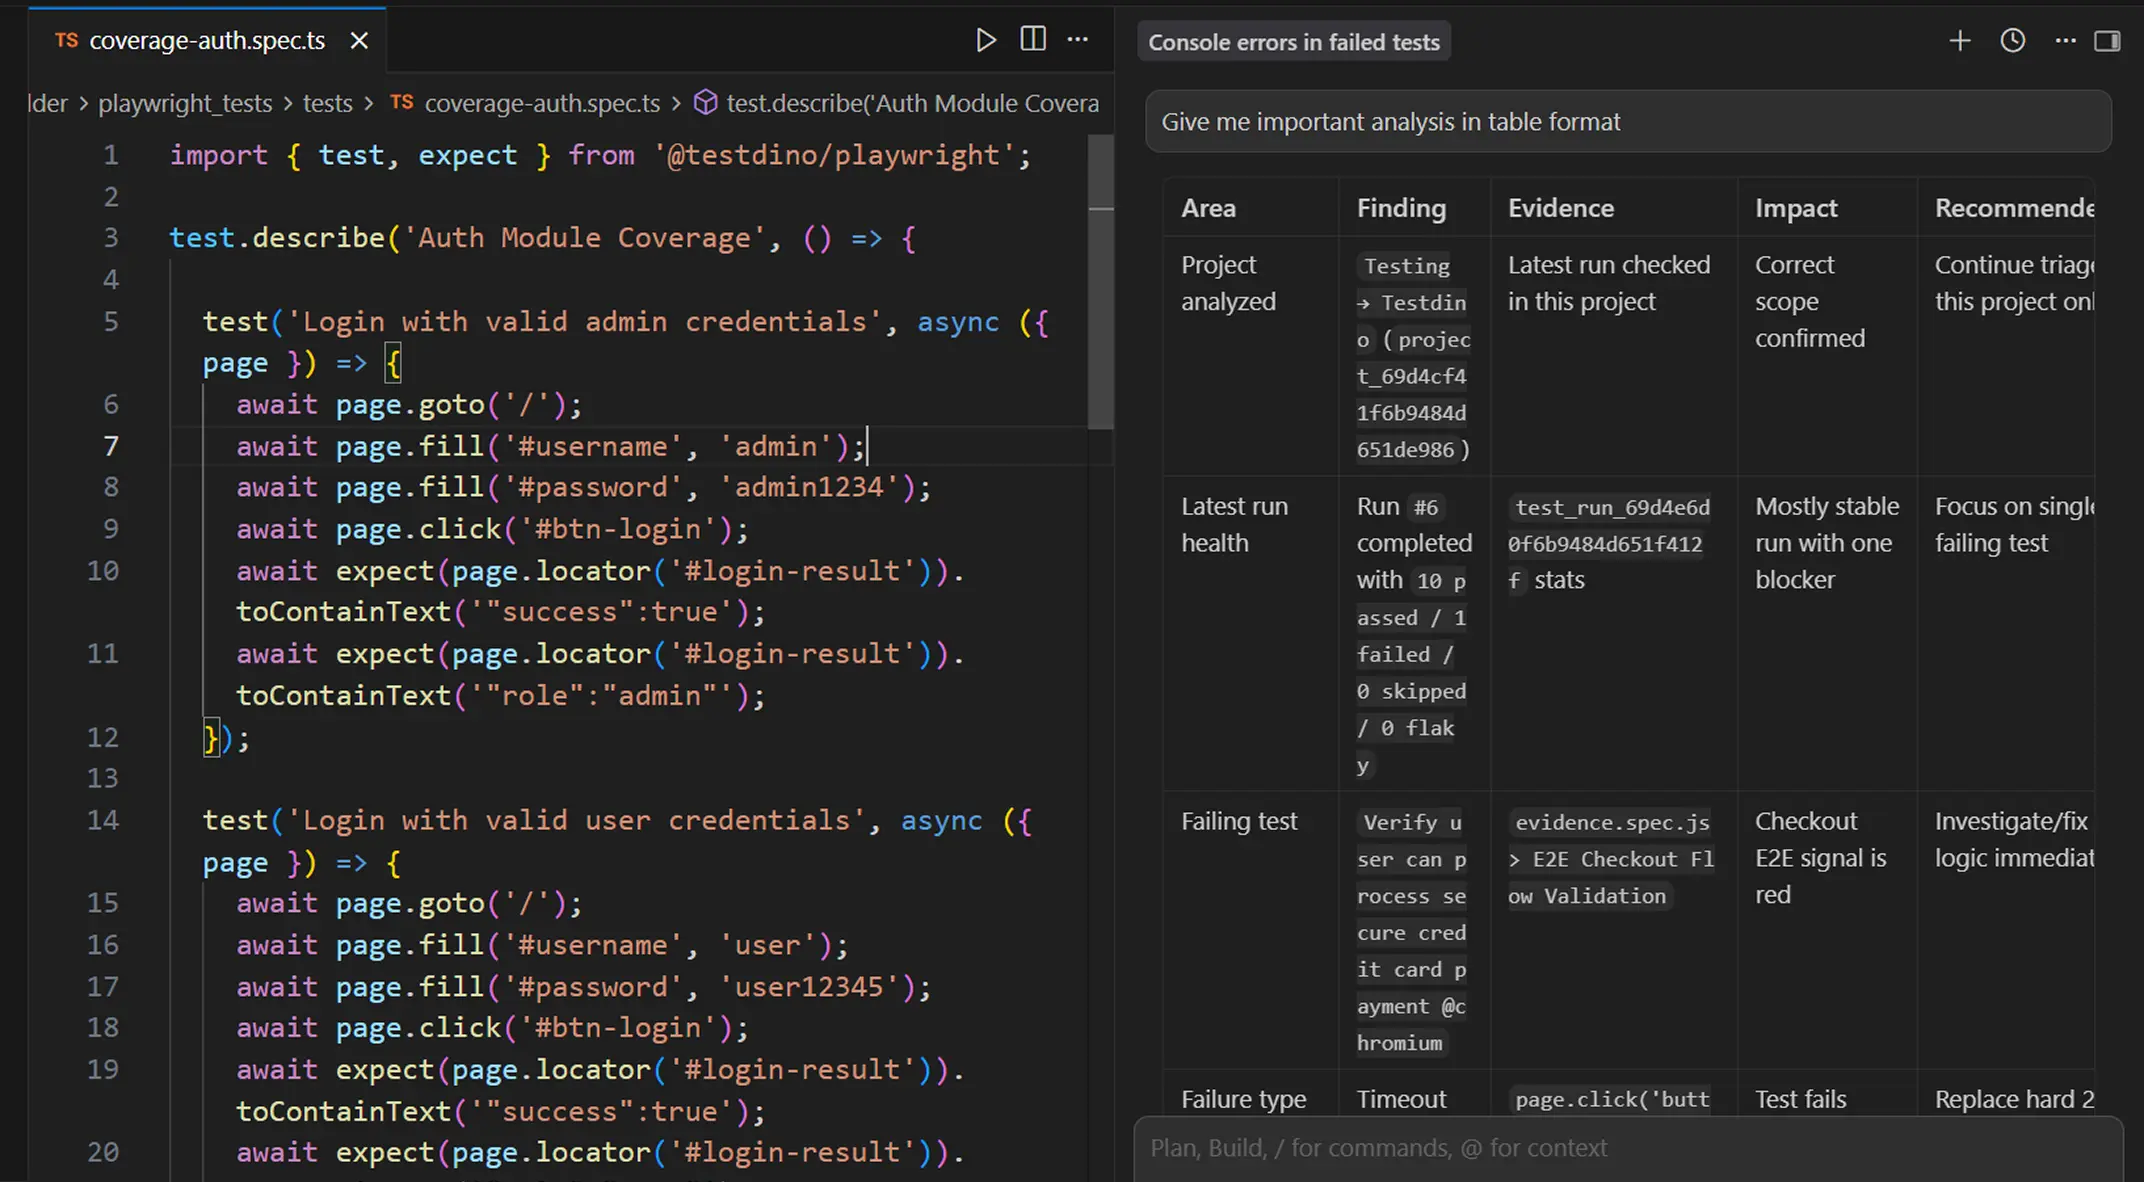2144x1182 pixels.
Task: Open test.describe breadcrumb symbol
Action: tap(912, 103)
